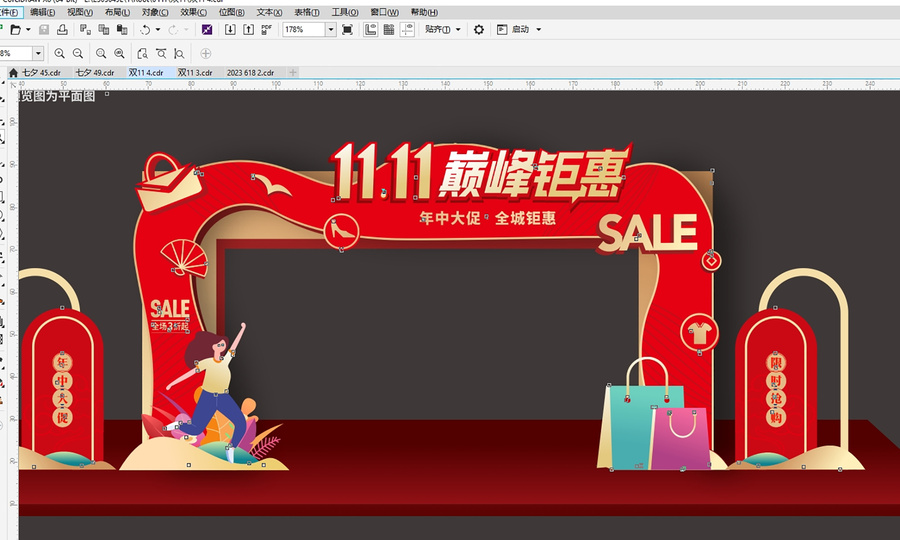The width and height of the screenshot is (900, 540).
Task: Click the Export icon
Action: pos(249,29)
